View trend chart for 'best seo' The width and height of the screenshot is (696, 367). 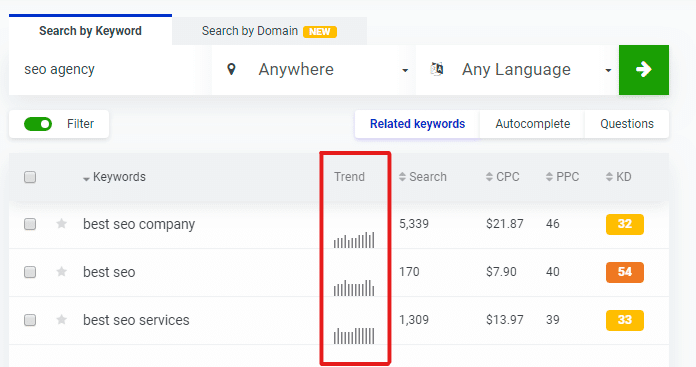point(354,288)
